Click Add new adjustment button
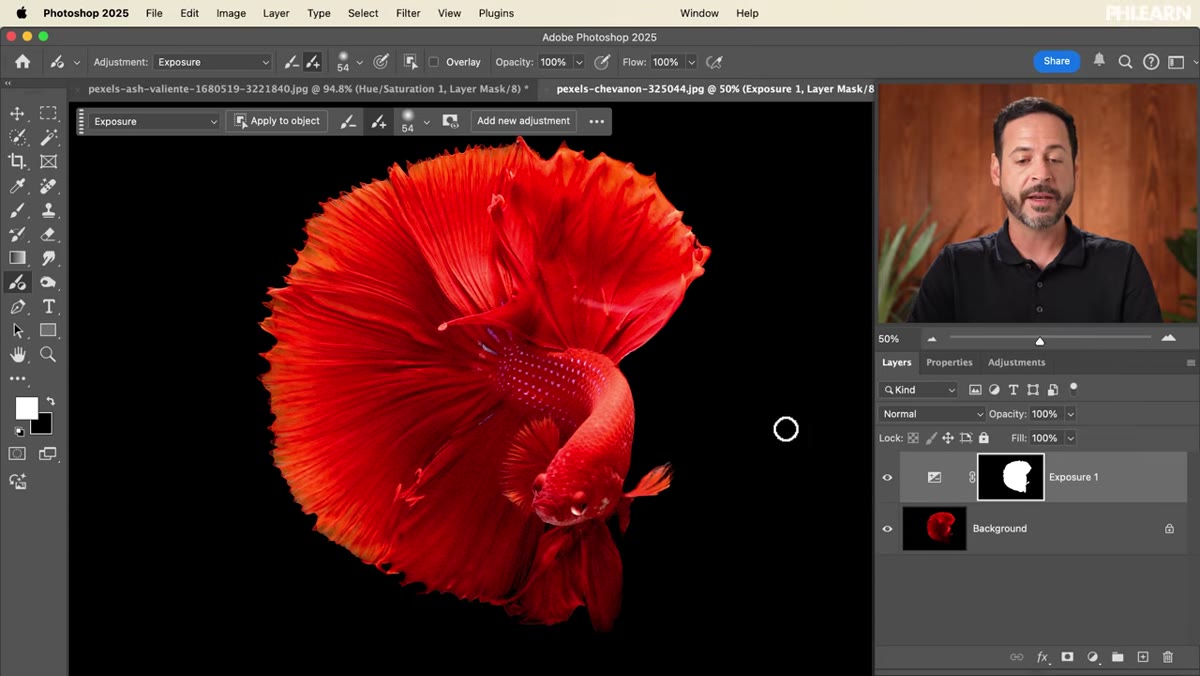Image resolution: width=1200 pixels, height=676 pixels. (523, 121)
